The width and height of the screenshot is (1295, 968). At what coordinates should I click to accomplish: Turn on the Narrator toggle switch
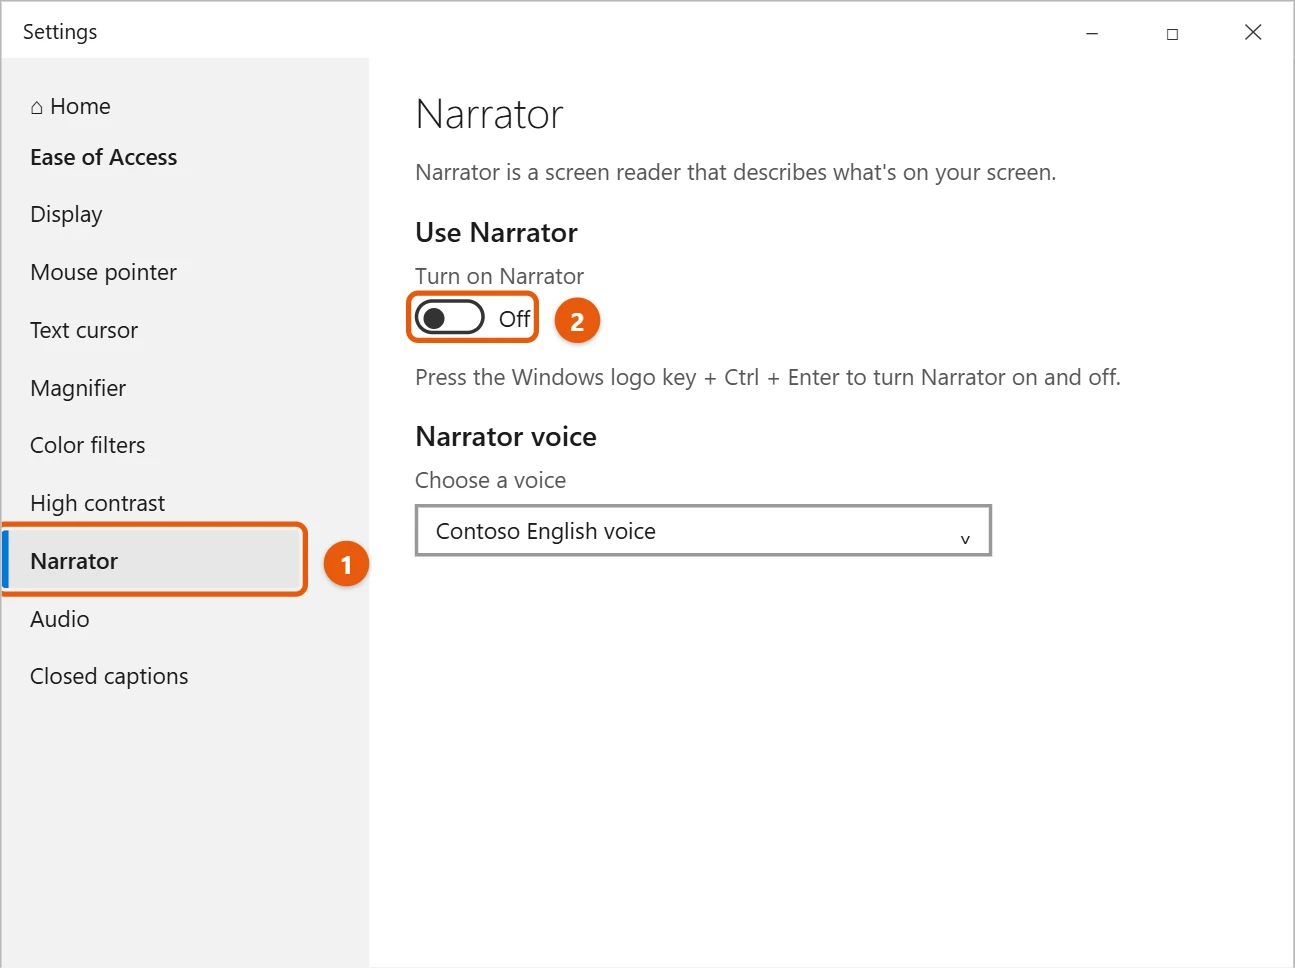pyautogui.click(x=450, y=318)
